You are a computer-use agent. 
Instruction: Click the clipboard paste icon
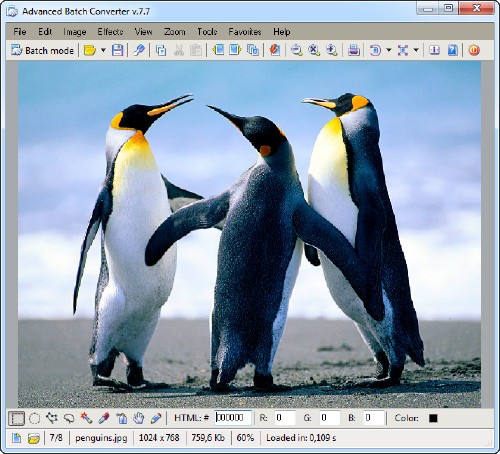[196, 50]
